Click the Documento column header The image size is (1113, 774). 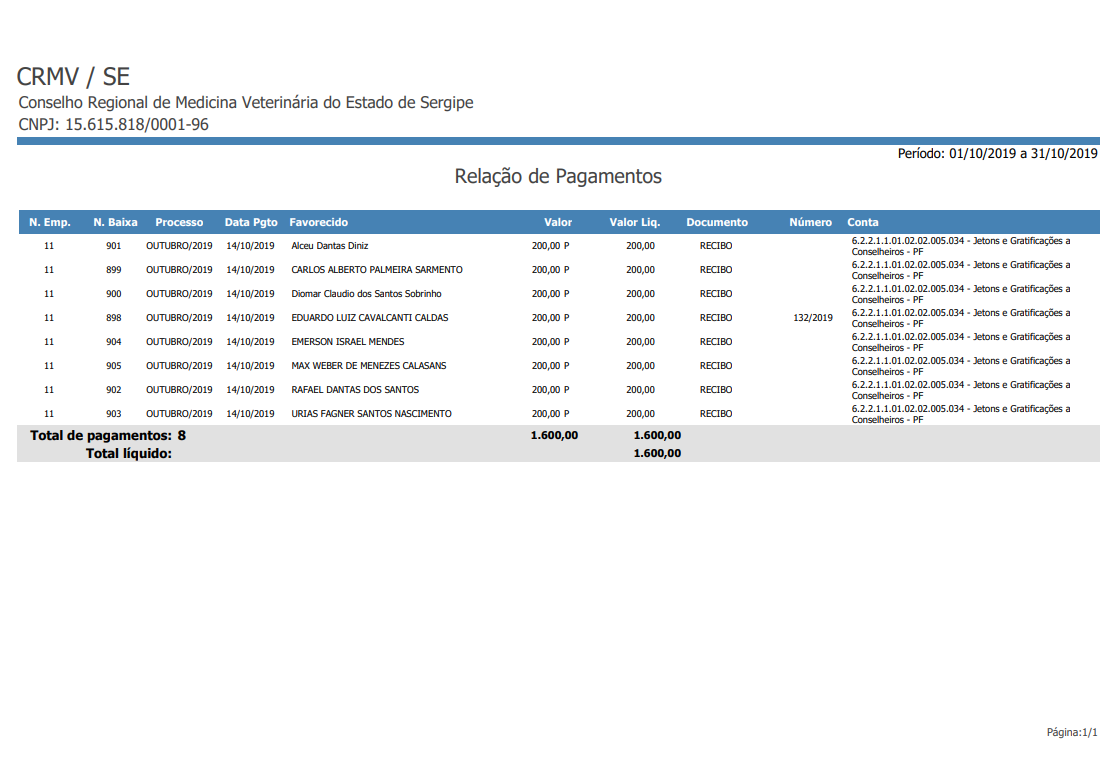716,222
